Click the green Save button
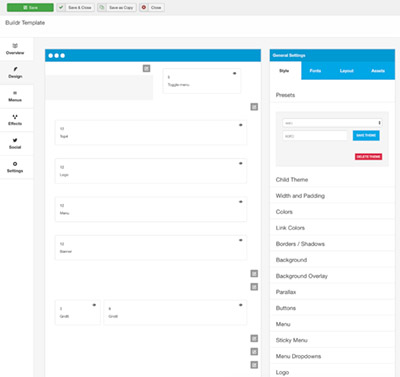The width and height of the screenshot is (400, 377). point(30,7)
